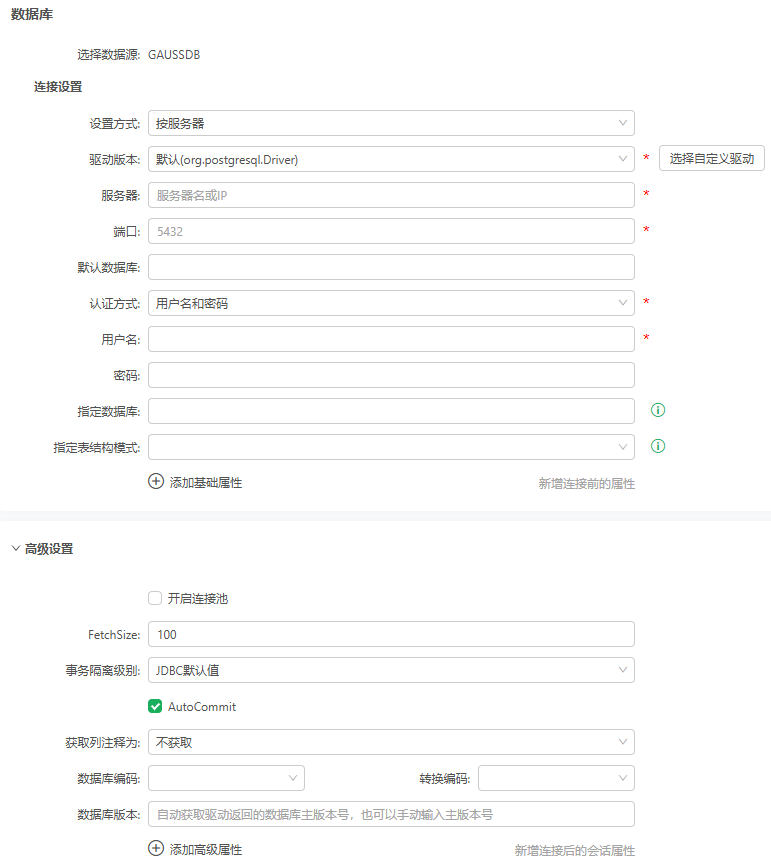771x865 pixels.
Task: Focus the 端口 port field
Action: [391, 231]
